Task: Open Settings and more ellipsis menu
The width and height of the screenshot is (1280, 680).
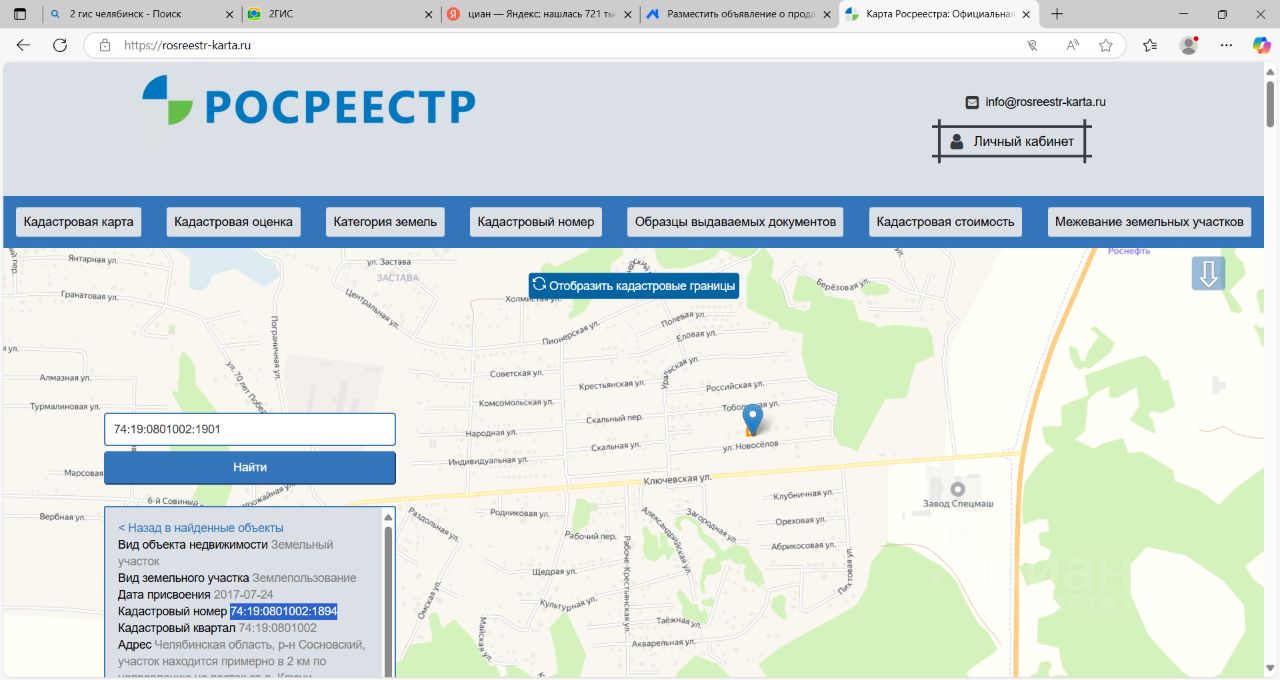Action: (x=1226, y=45)
